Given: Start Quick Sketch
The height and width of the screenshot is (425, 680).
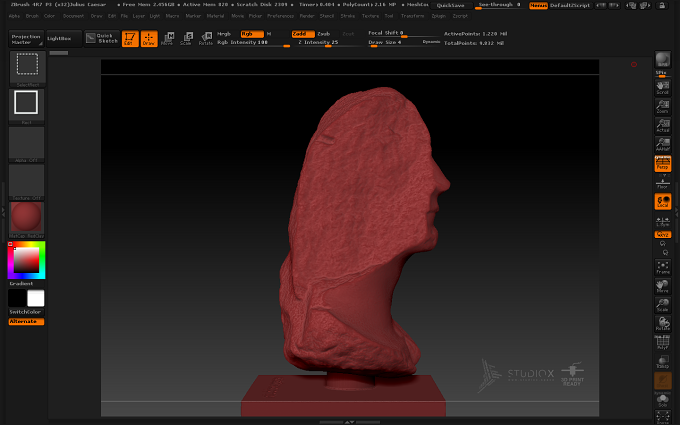Looking at the screenshot, I should tap(102, 39).
